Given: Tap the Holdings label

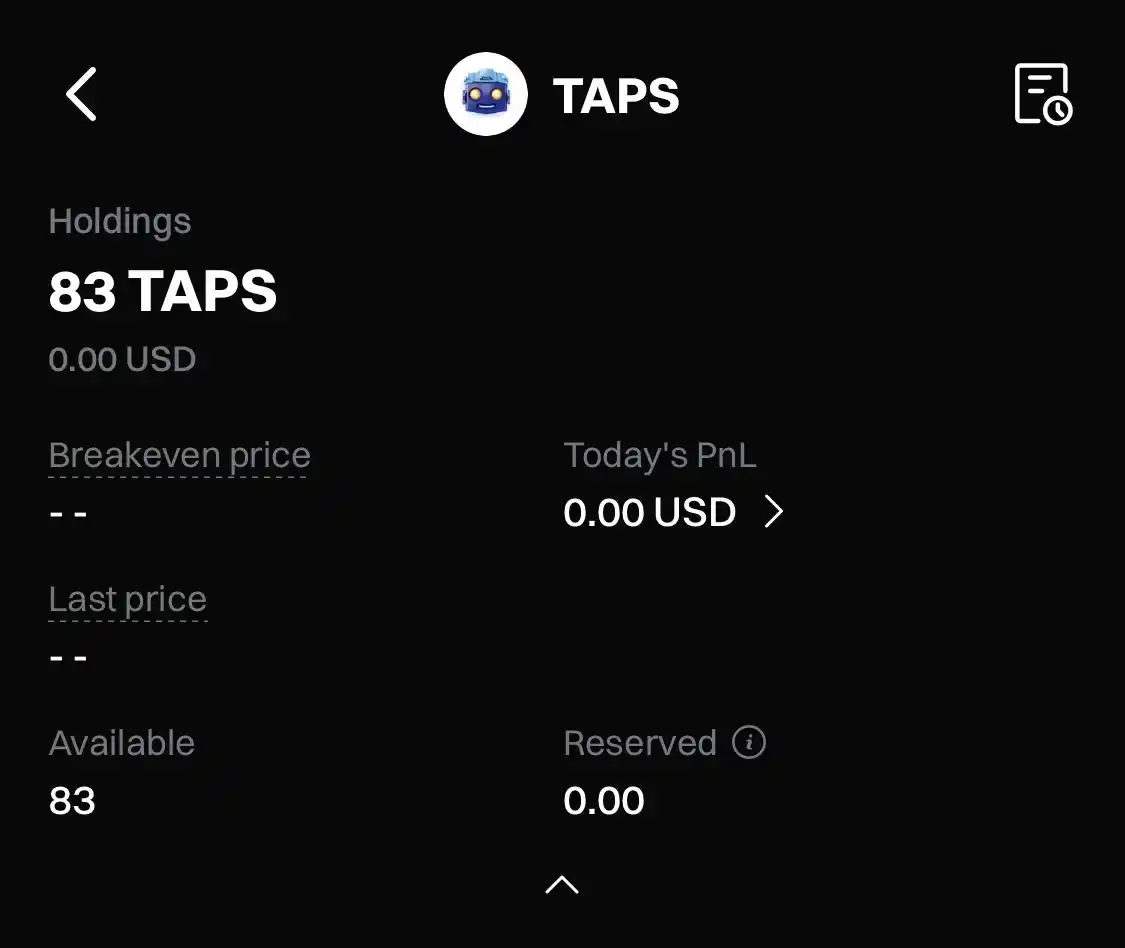Looking at the screenshot, I should point(120,221).
